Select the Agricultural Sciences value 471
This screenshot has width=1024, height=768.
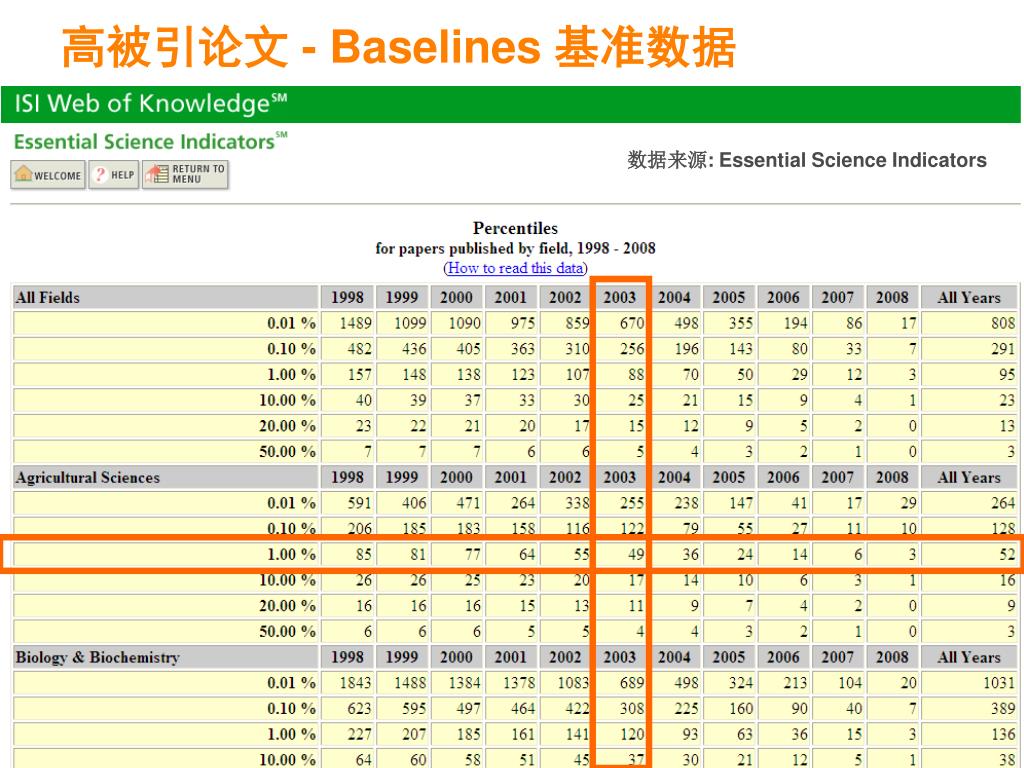point(468,503)
